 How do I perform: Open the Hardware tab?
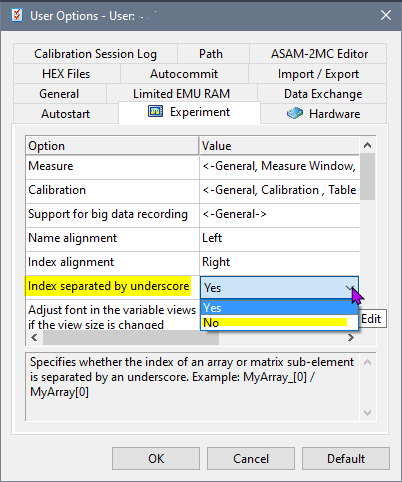click(323, 114)
